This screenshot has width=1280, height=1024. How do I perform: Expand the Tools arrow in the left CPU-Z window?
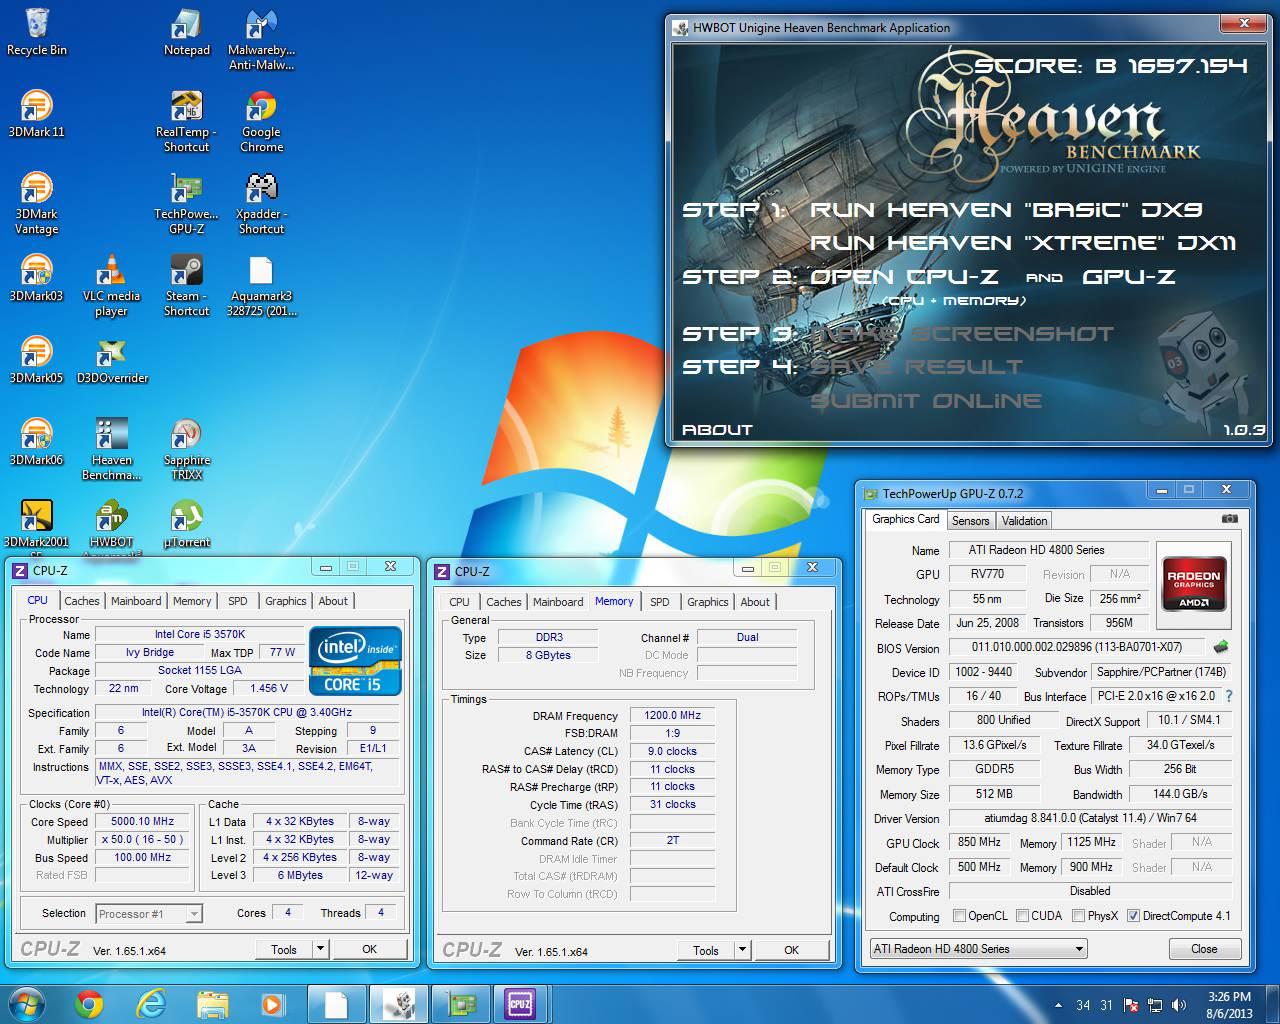pos(320,949)
